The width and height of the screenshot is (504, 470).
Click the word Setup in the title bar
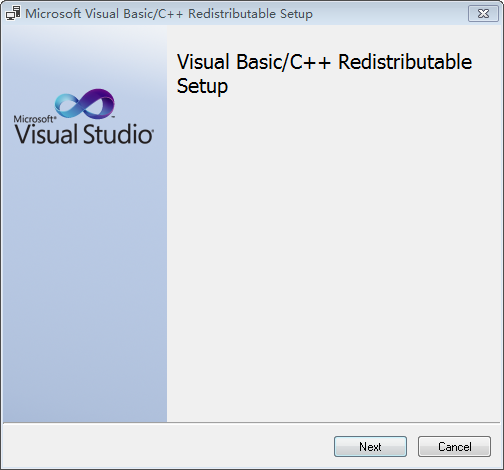[x=296, y=14]
